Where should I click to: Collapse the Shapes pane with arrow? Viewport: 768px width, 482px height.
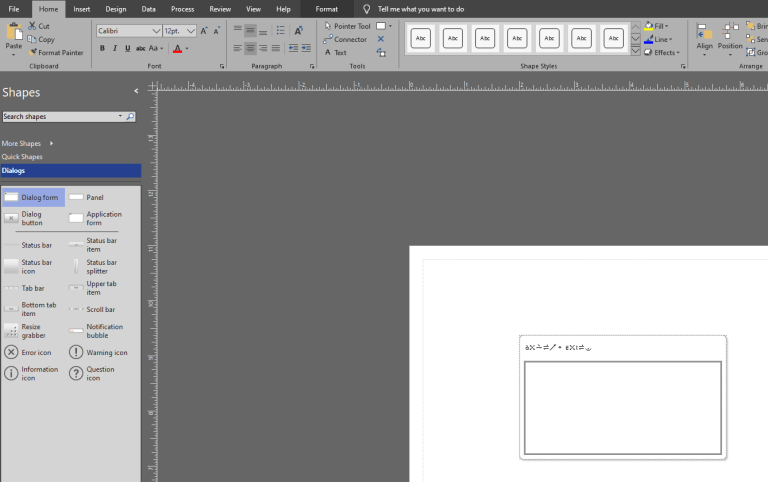click(x=136, y=91)
